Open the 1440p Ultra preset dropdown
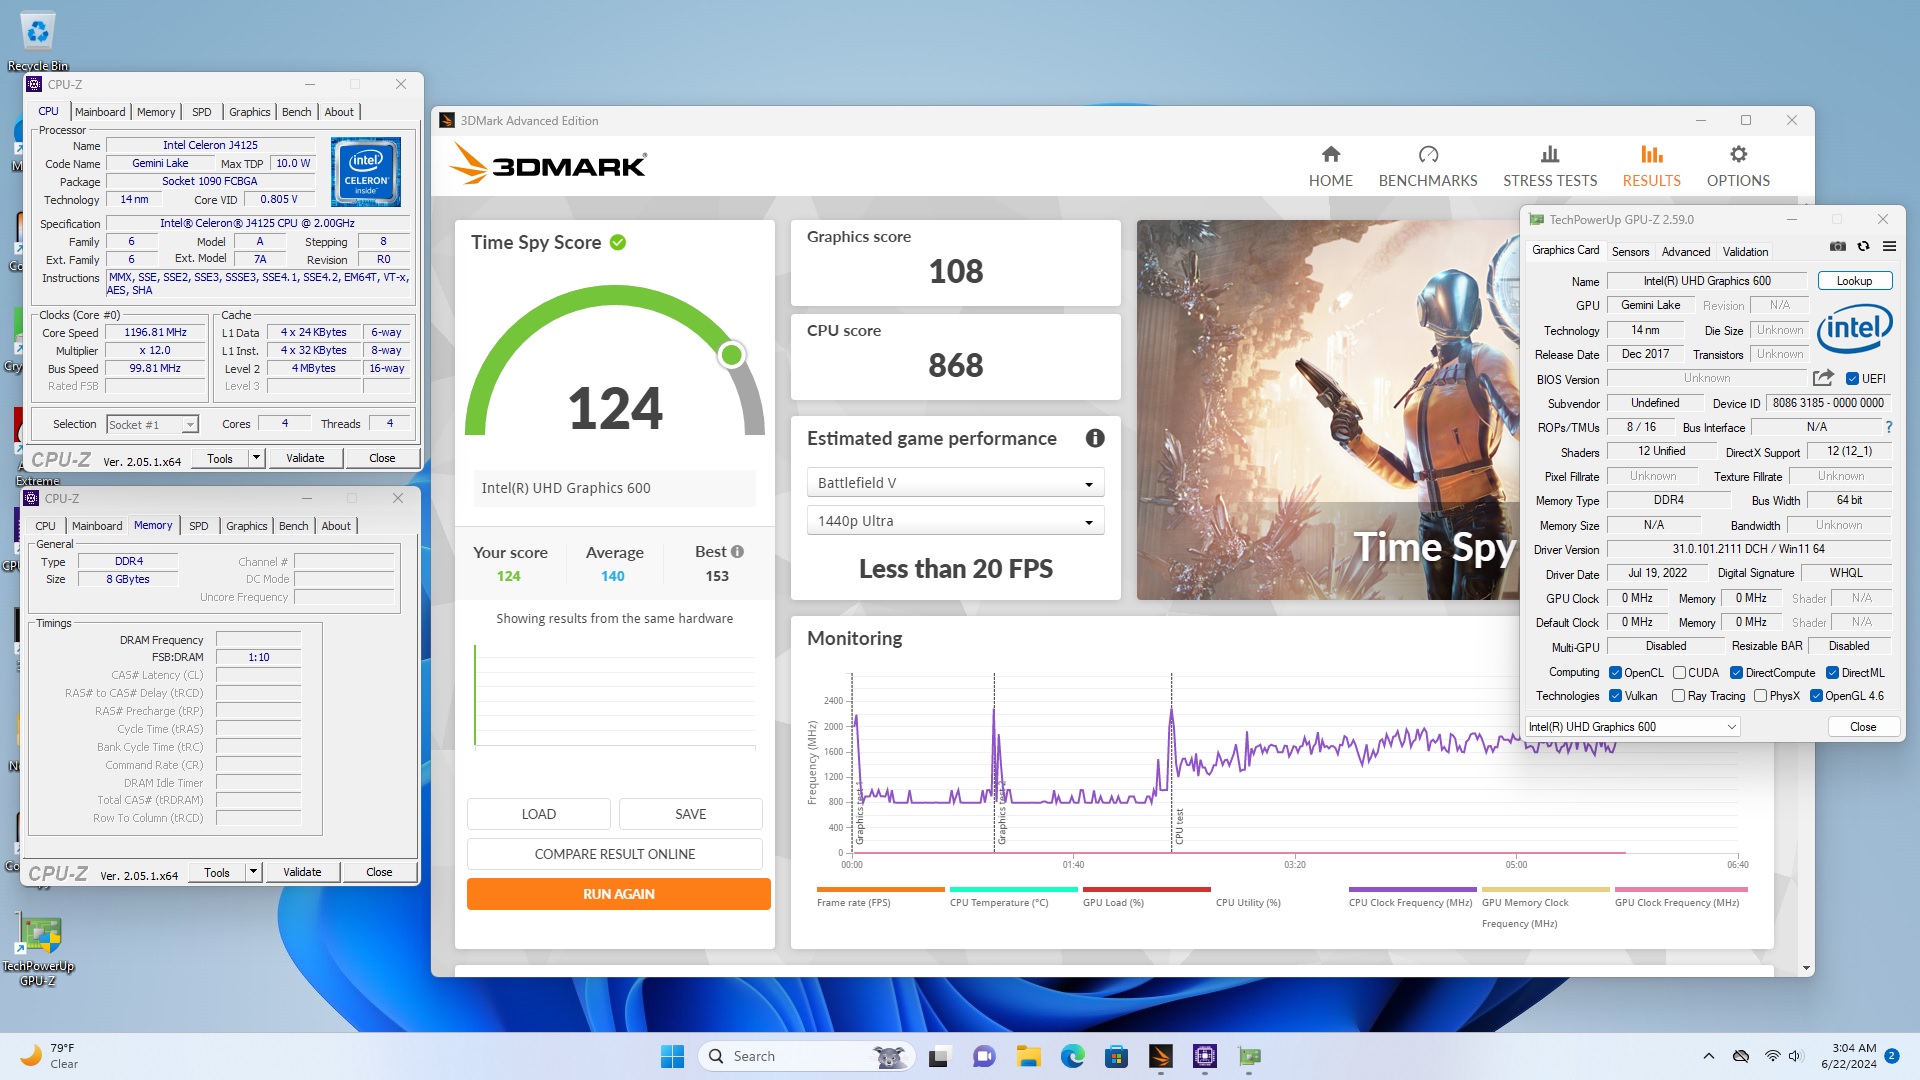This screenshot has width=1920, height=1080. 955,521
